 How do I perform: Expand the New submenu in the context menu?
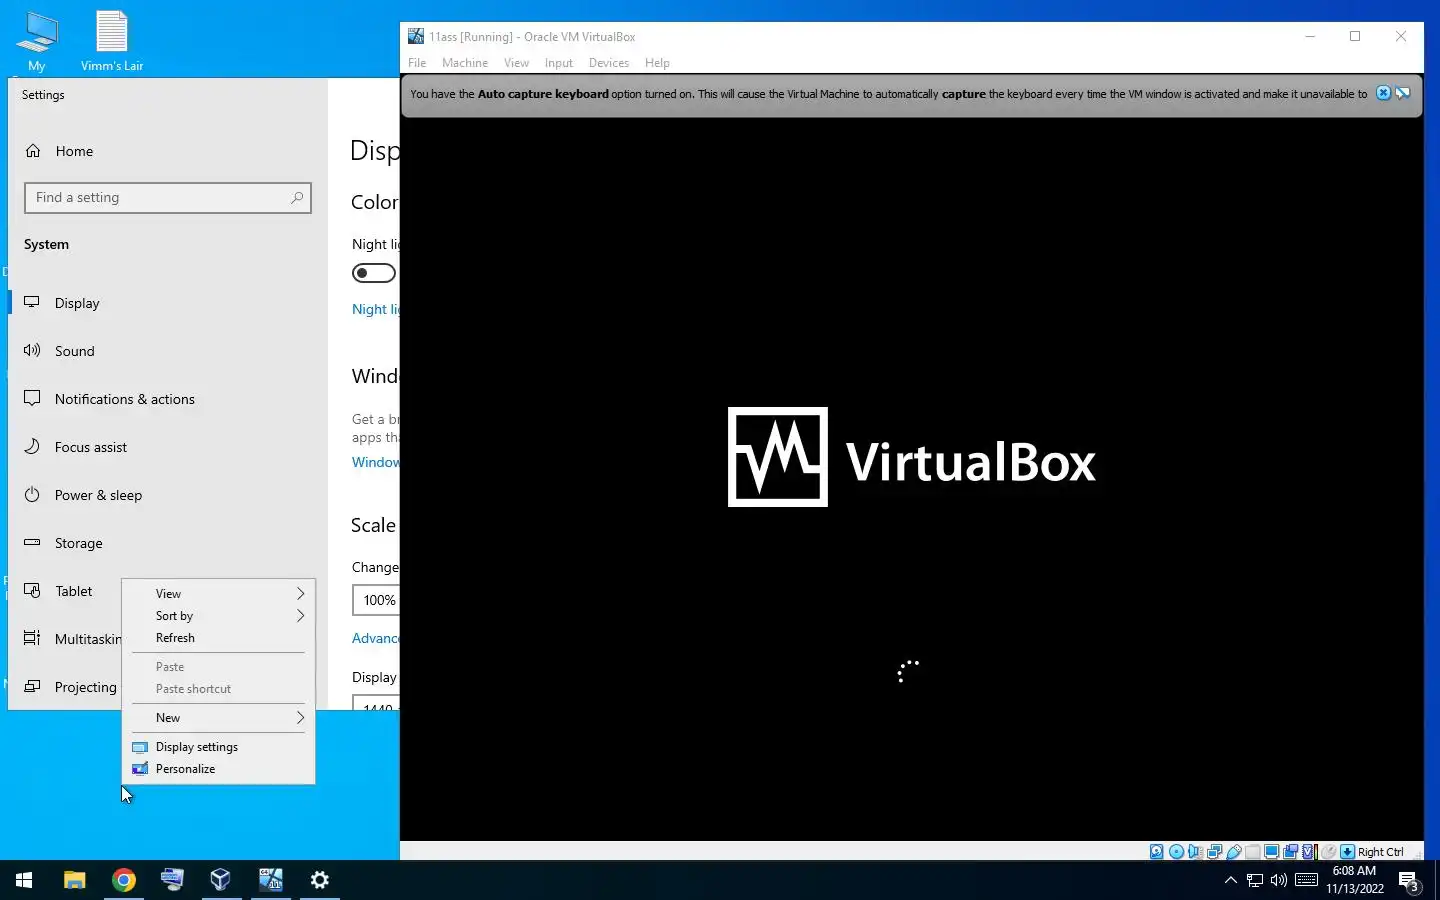(218, 718)
